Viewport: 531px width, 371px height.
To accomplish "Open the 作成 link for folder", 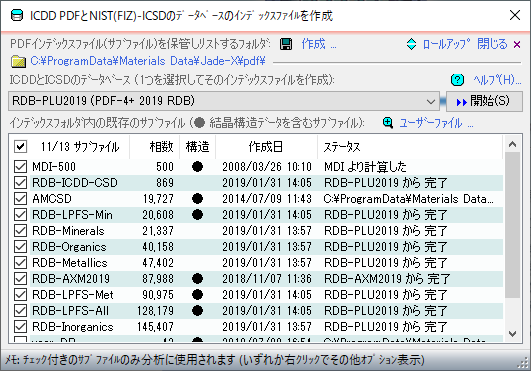I will click(x=319, y=44).
